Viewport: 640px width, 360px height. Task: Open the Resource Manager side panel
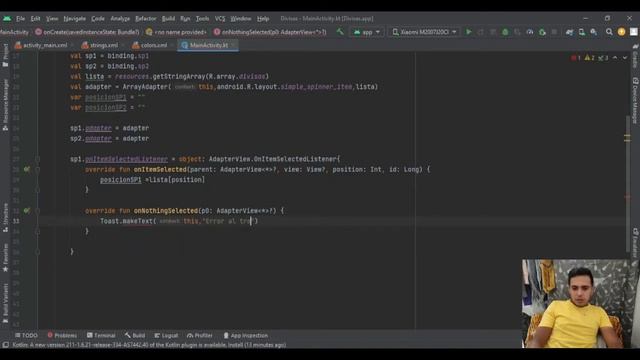click(5, 105)
